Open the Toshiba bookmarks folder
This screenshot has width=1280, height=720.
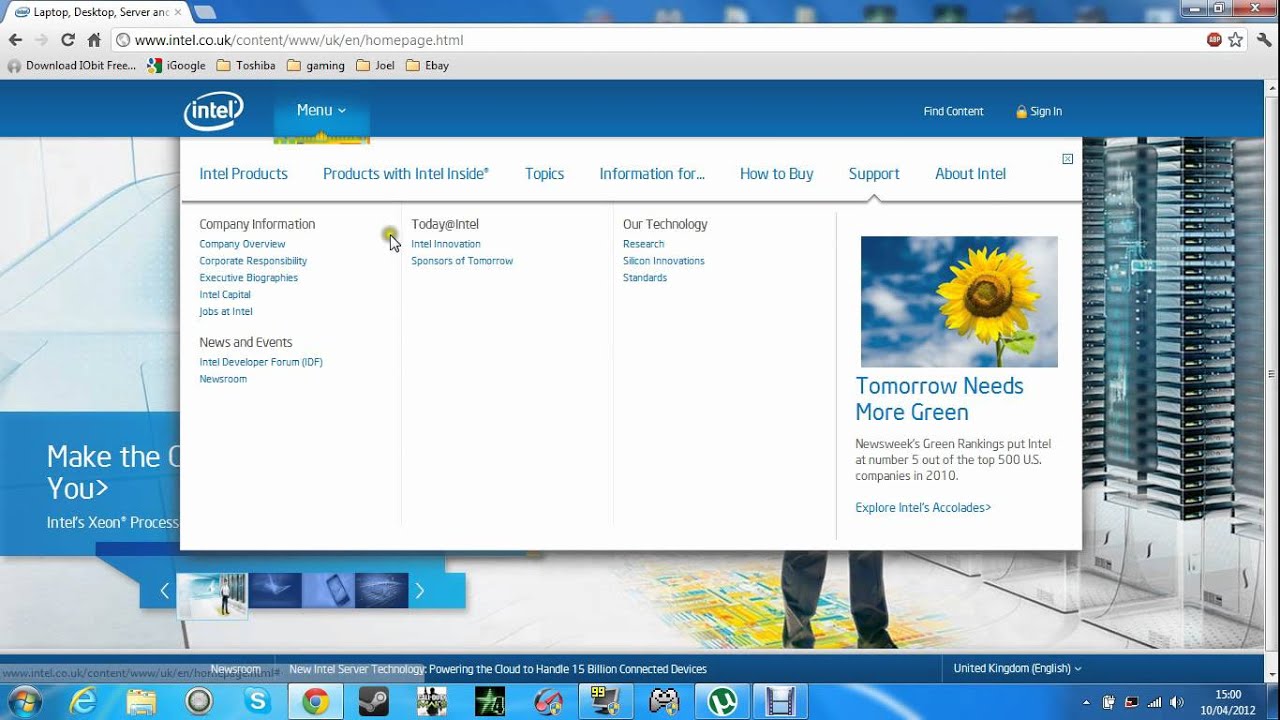246,66
